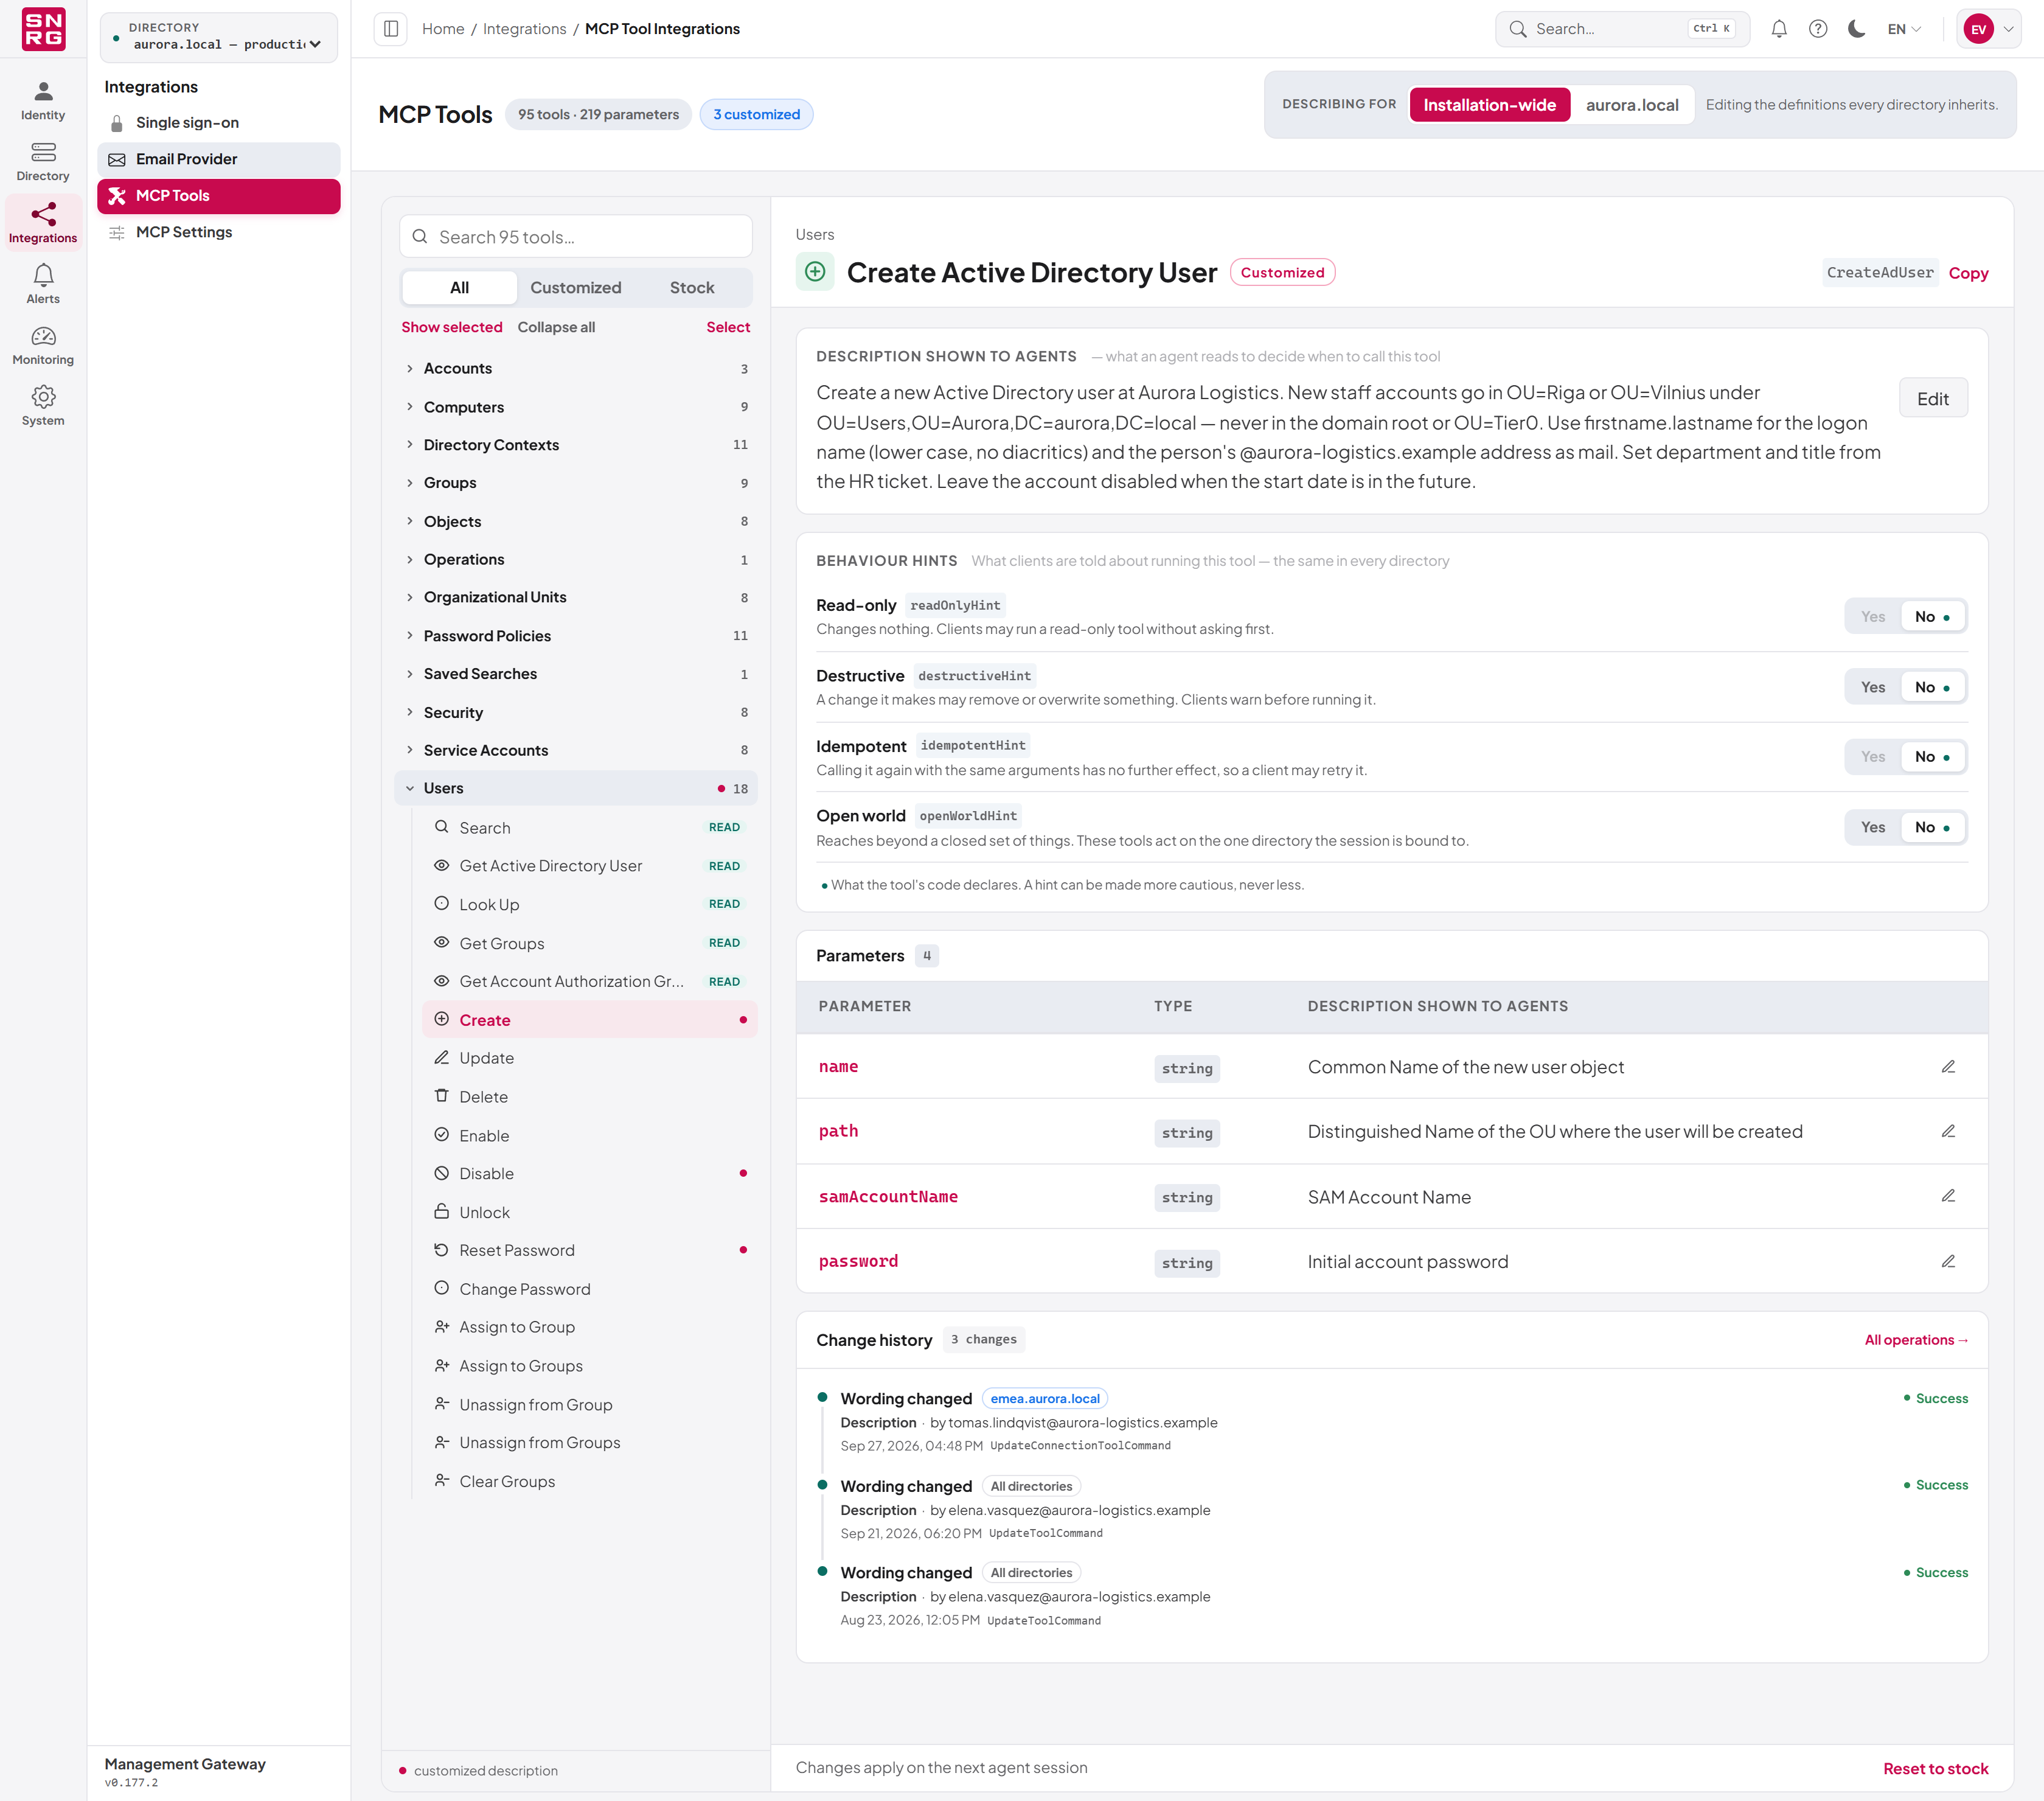
Task: Expand the Computers tool group
Action: (576, 407)
